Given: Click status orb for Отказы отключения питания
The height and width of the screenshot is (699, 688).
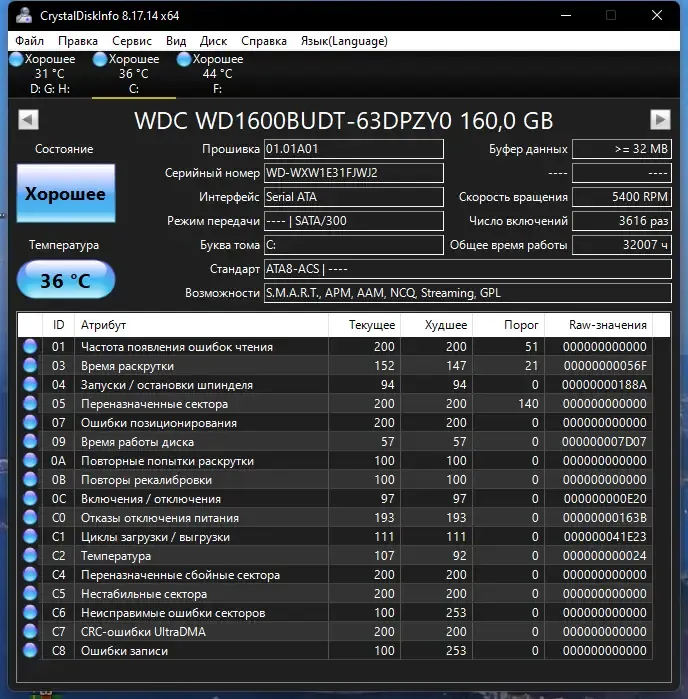Looking at the screenshot, I should [x=30, y=517].
